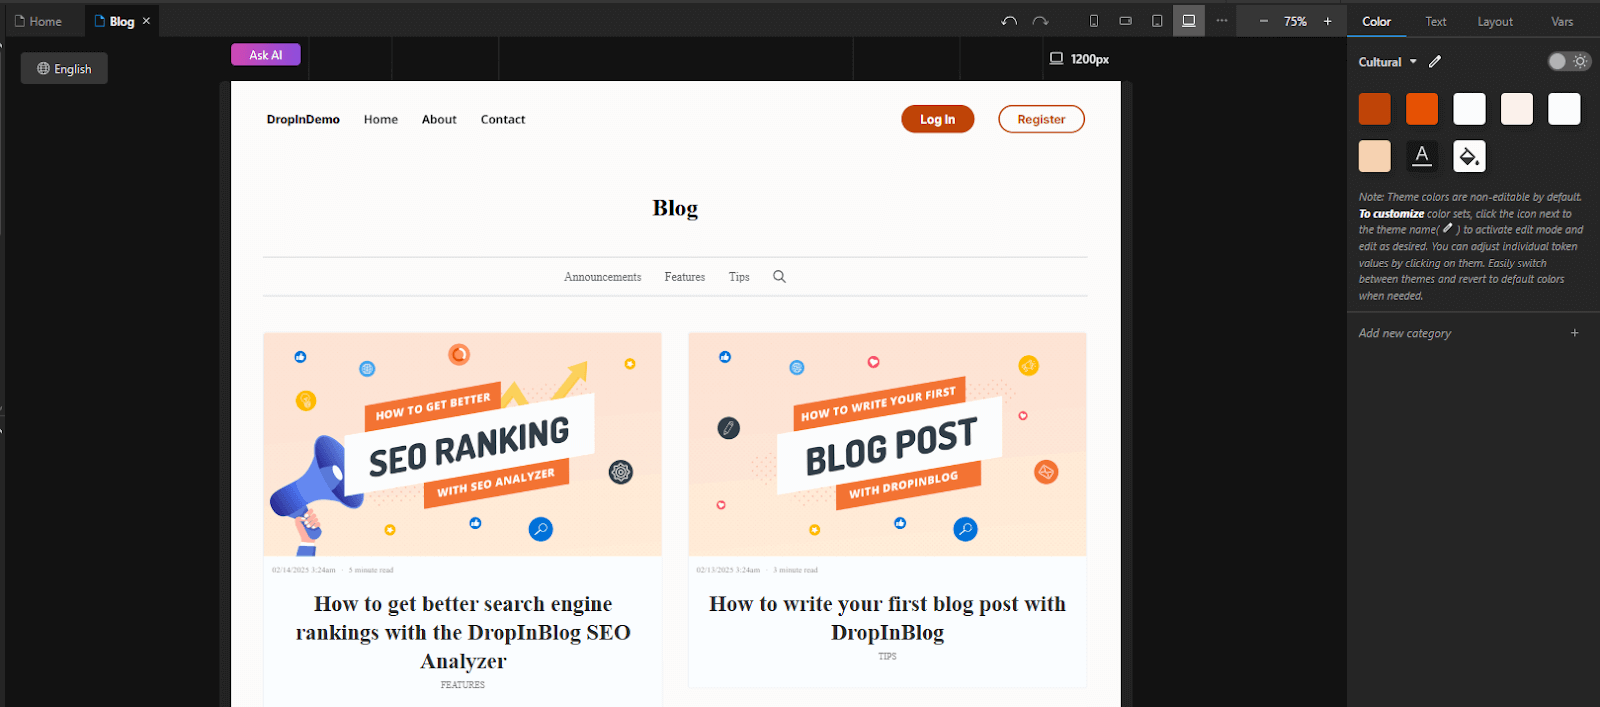The width and height of the screenshot is (1600, 707).
Task: Click the paint bucket fill icon
Action: tap(1469, 156)
